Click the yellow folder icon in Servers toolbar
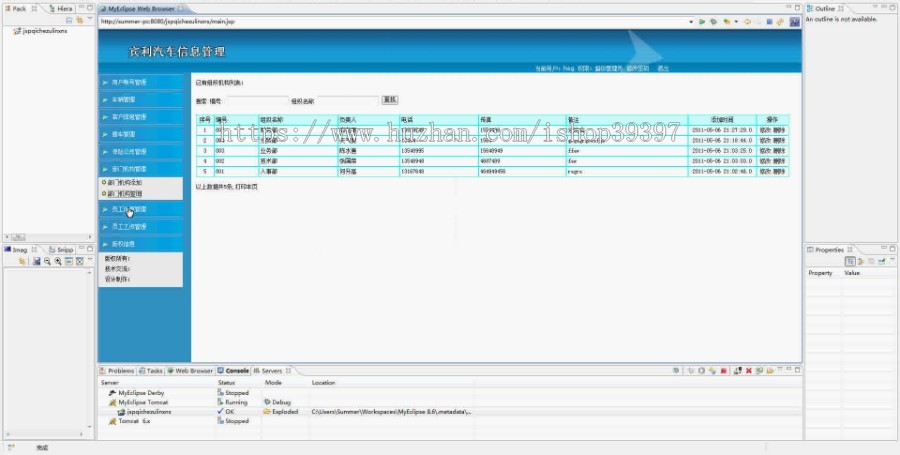The width and height of the screenshot is (900, 455). (770, 371)
